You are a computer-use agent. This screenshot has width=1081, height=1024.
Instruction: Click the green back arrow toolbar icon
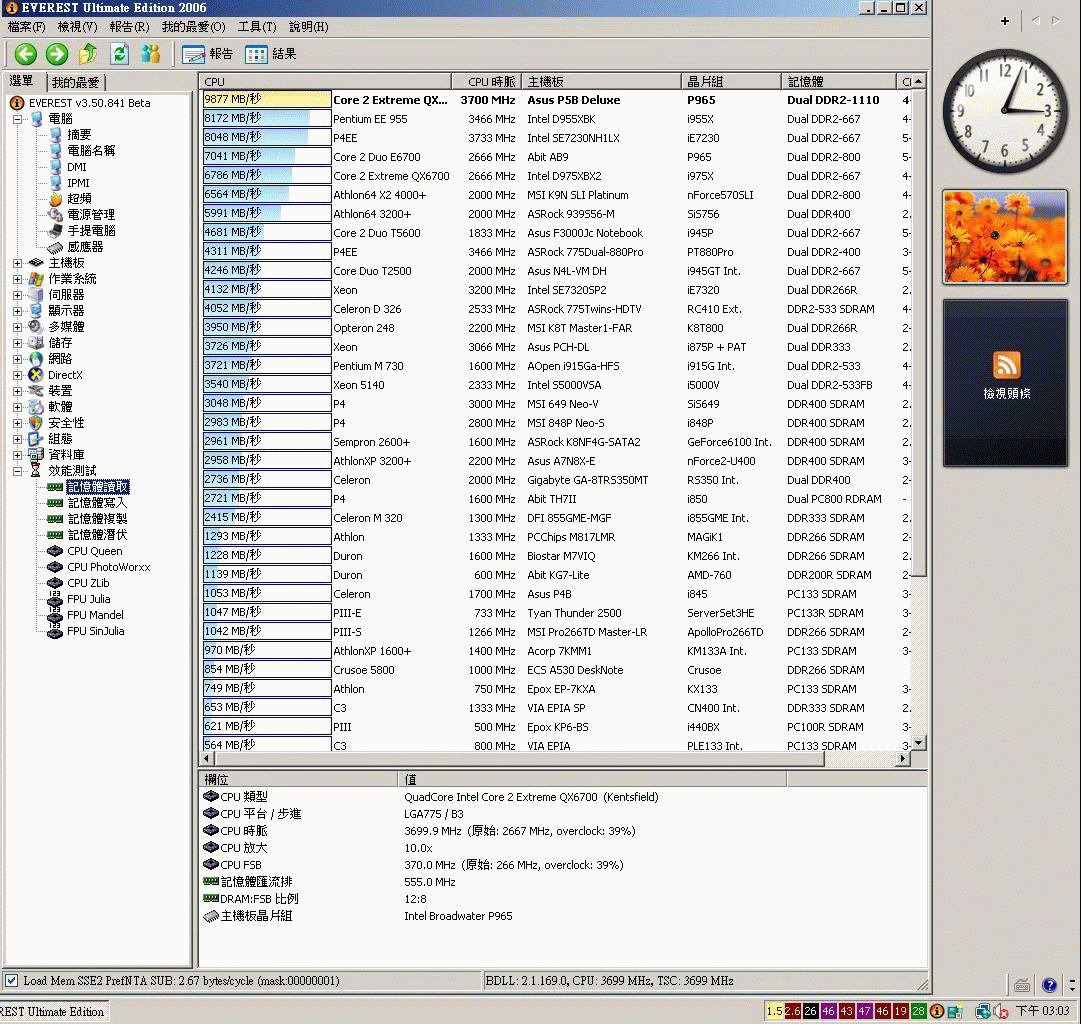[x=26, y=55]
